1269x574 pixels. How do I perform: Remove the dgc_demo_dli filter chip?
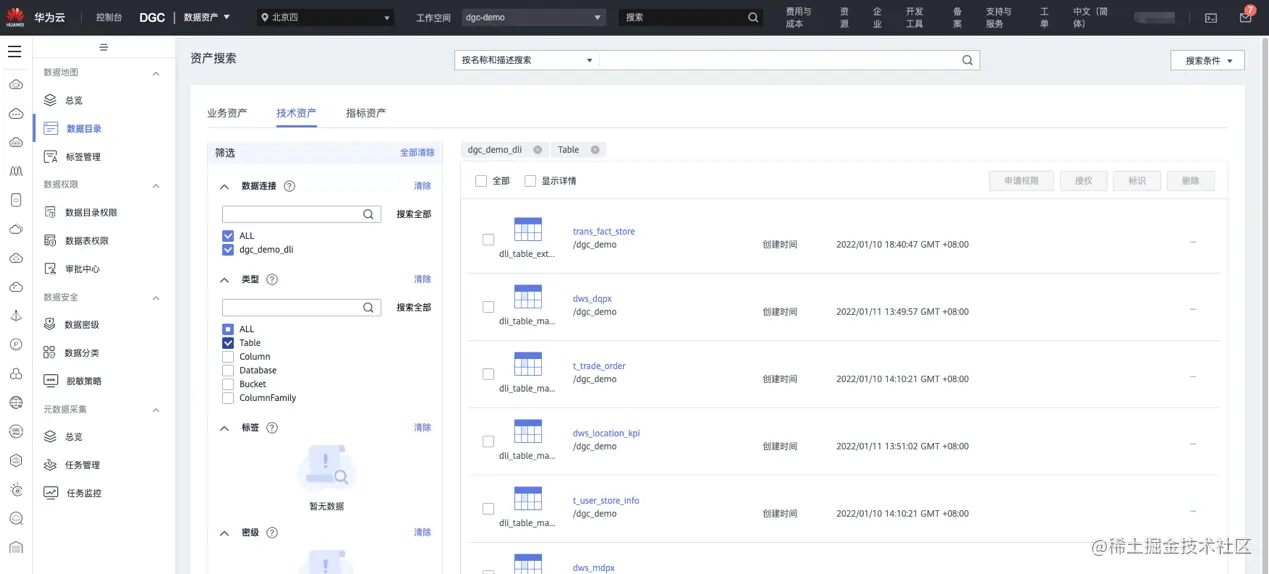point(537,150)
